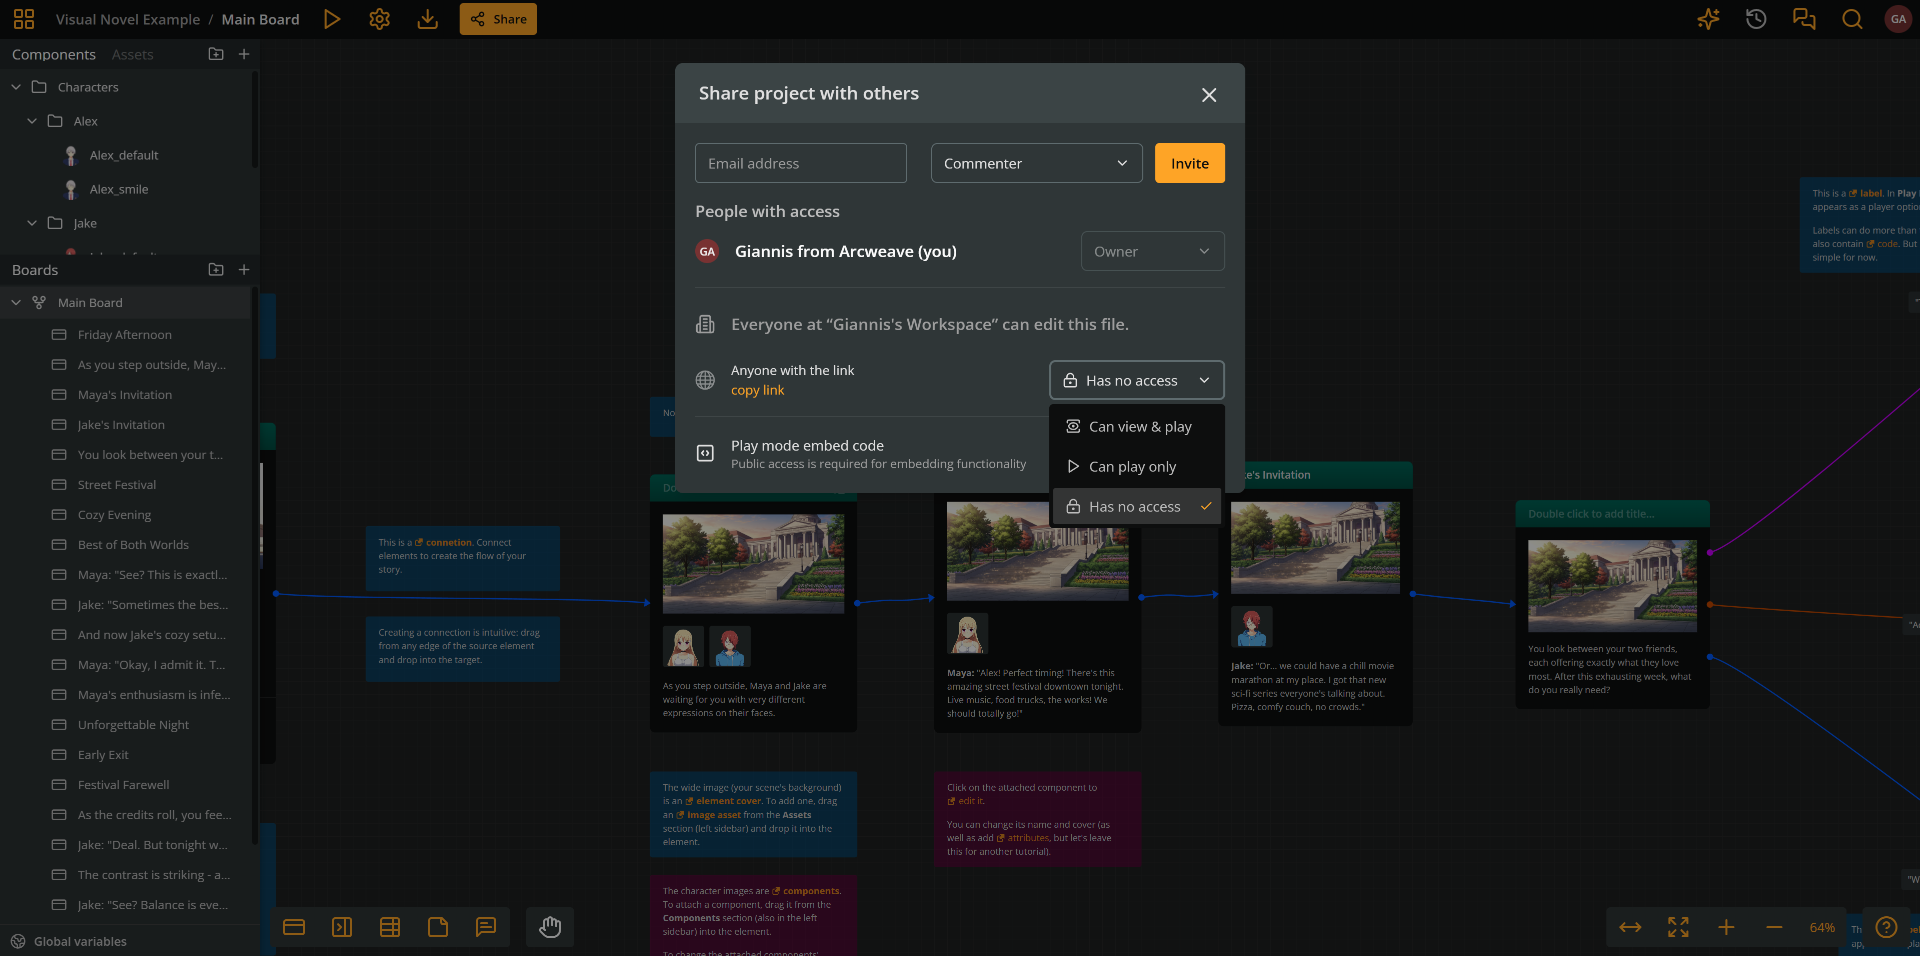The width and height of the screenshot is (1920, 956).
Task: Open the Main Board breadcrumb menu item
Action: (x=260, y=18)
